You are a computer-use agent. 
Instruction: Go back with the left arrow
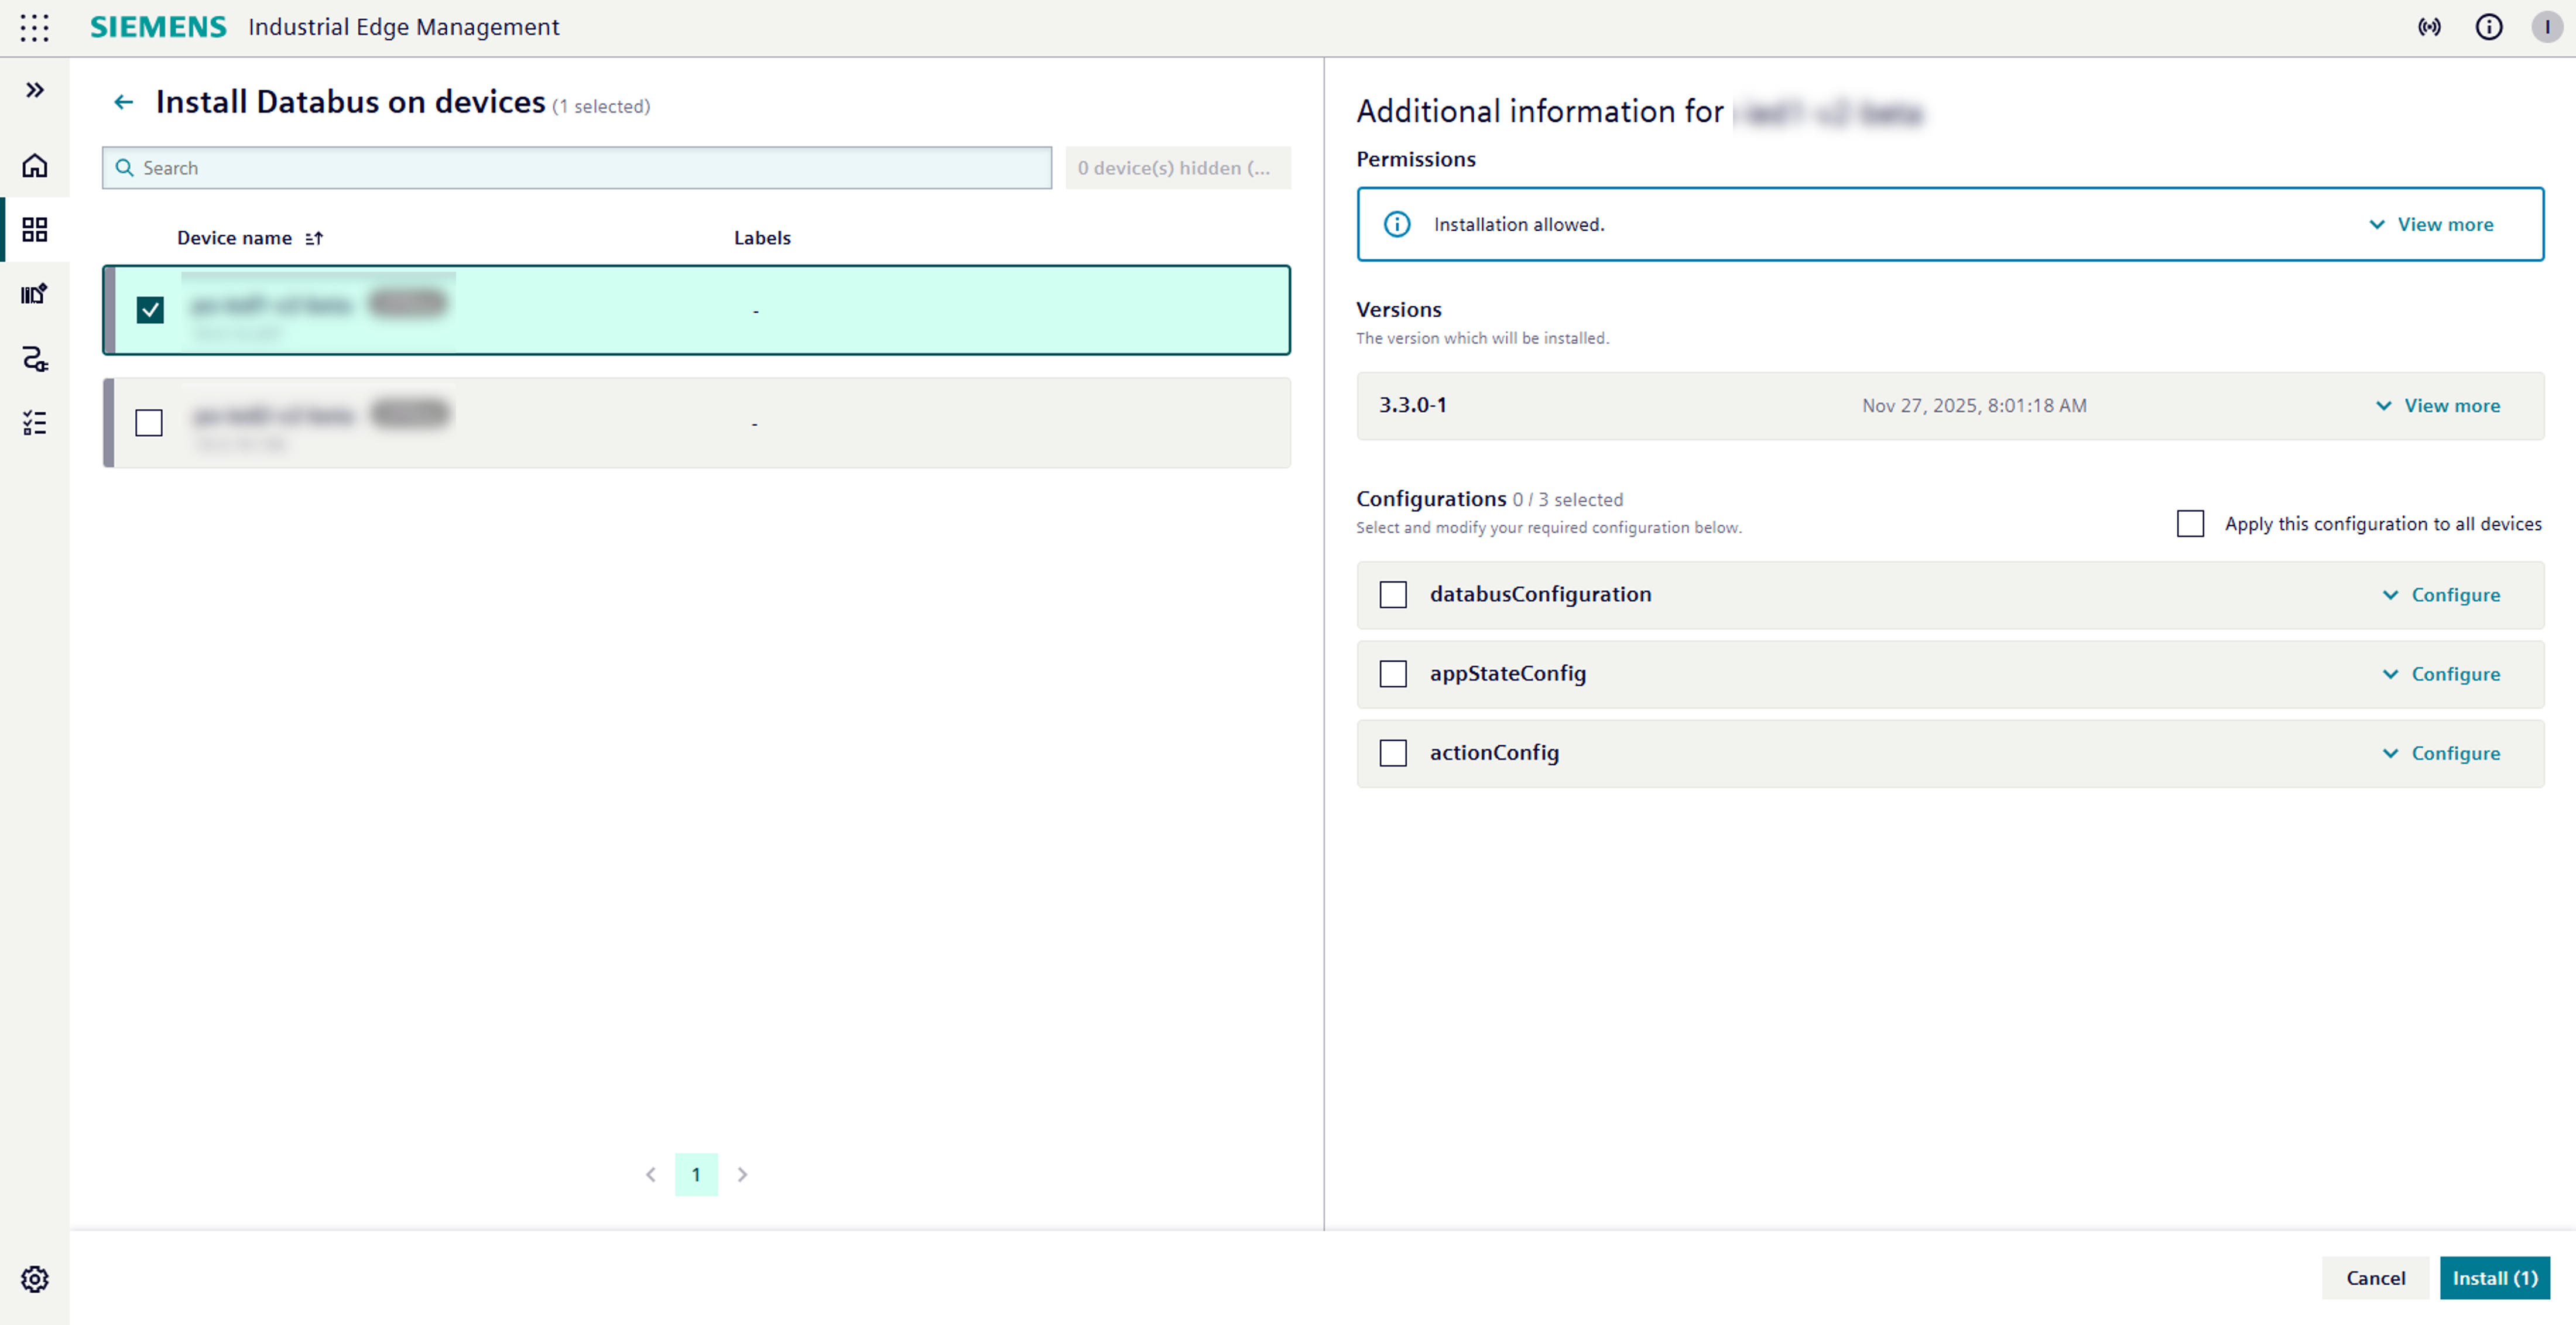(x=124, y=102)
